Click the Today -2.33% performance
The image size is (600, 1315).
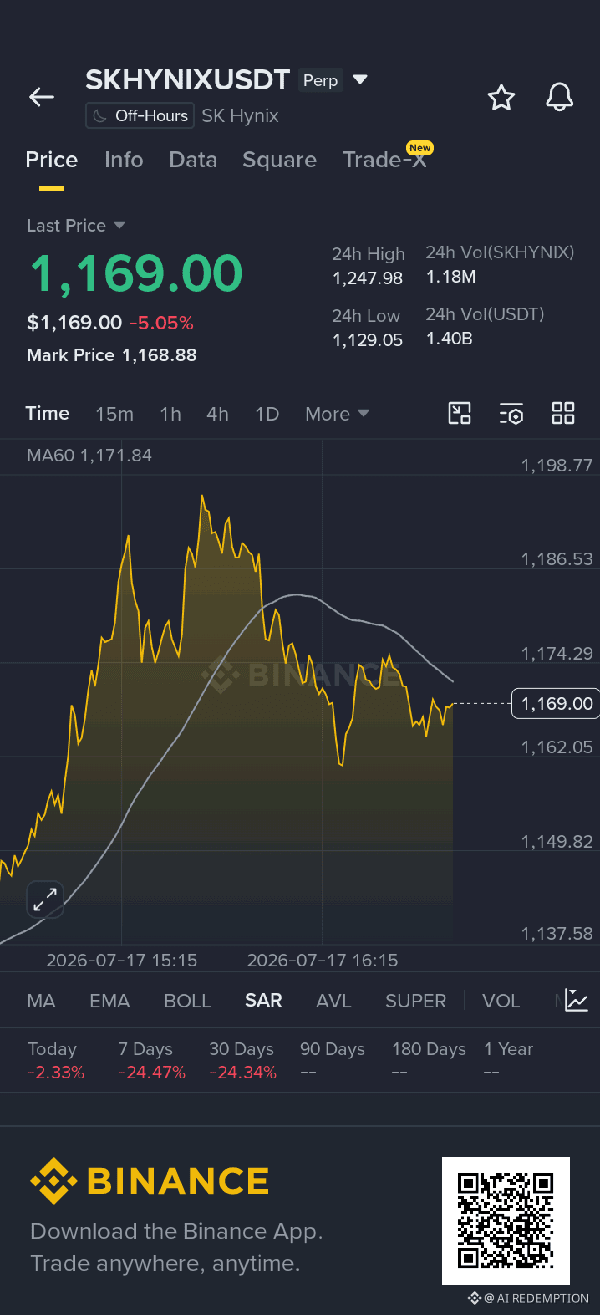tap(56, 1060)
